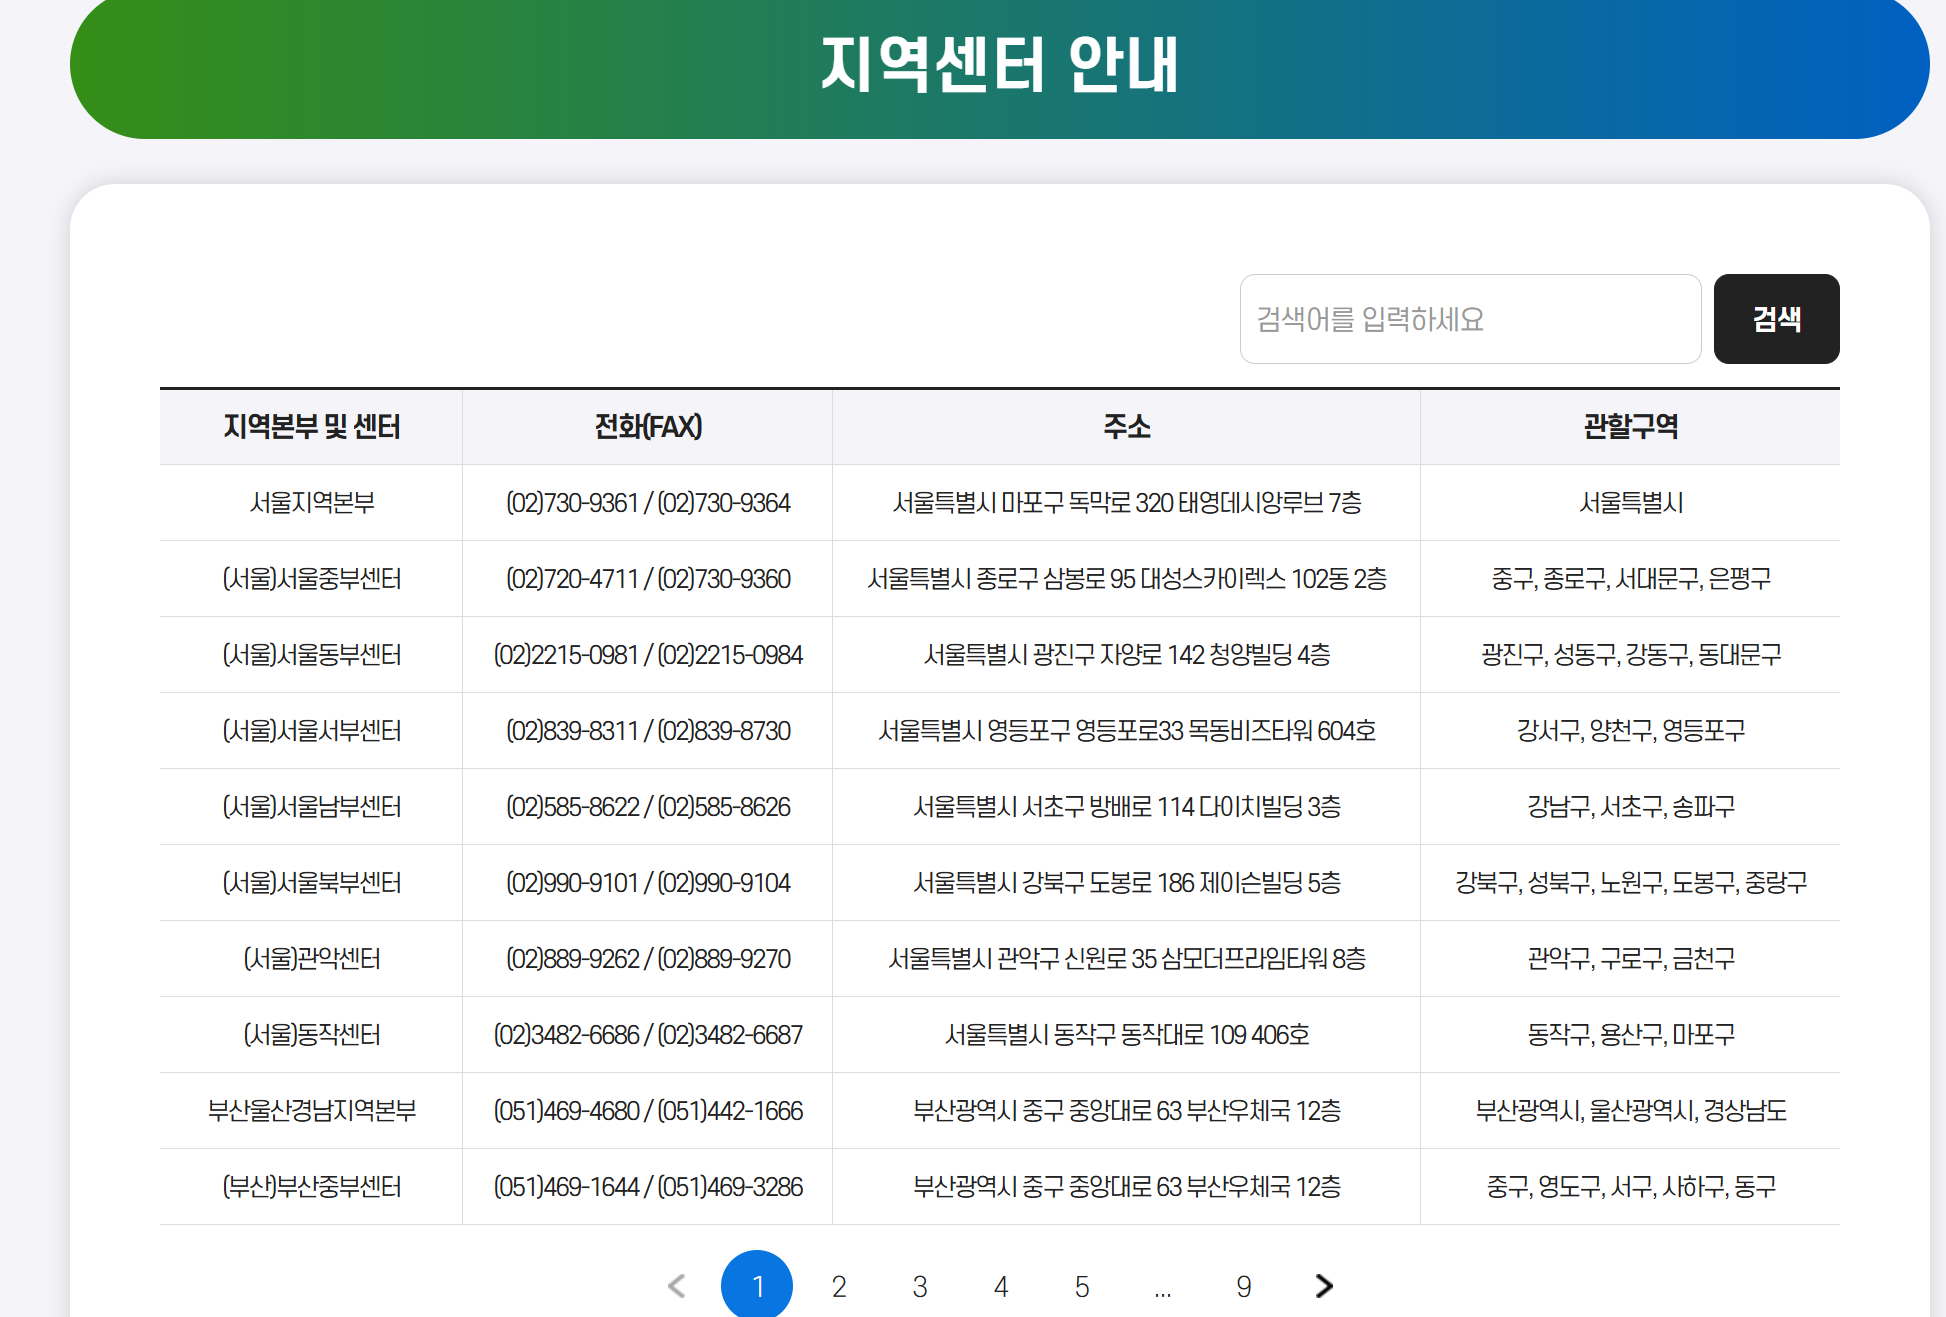Screen dimensions: 1946x1317
Task: Select the 서울지역본부 row name
Action: (311, 503)
